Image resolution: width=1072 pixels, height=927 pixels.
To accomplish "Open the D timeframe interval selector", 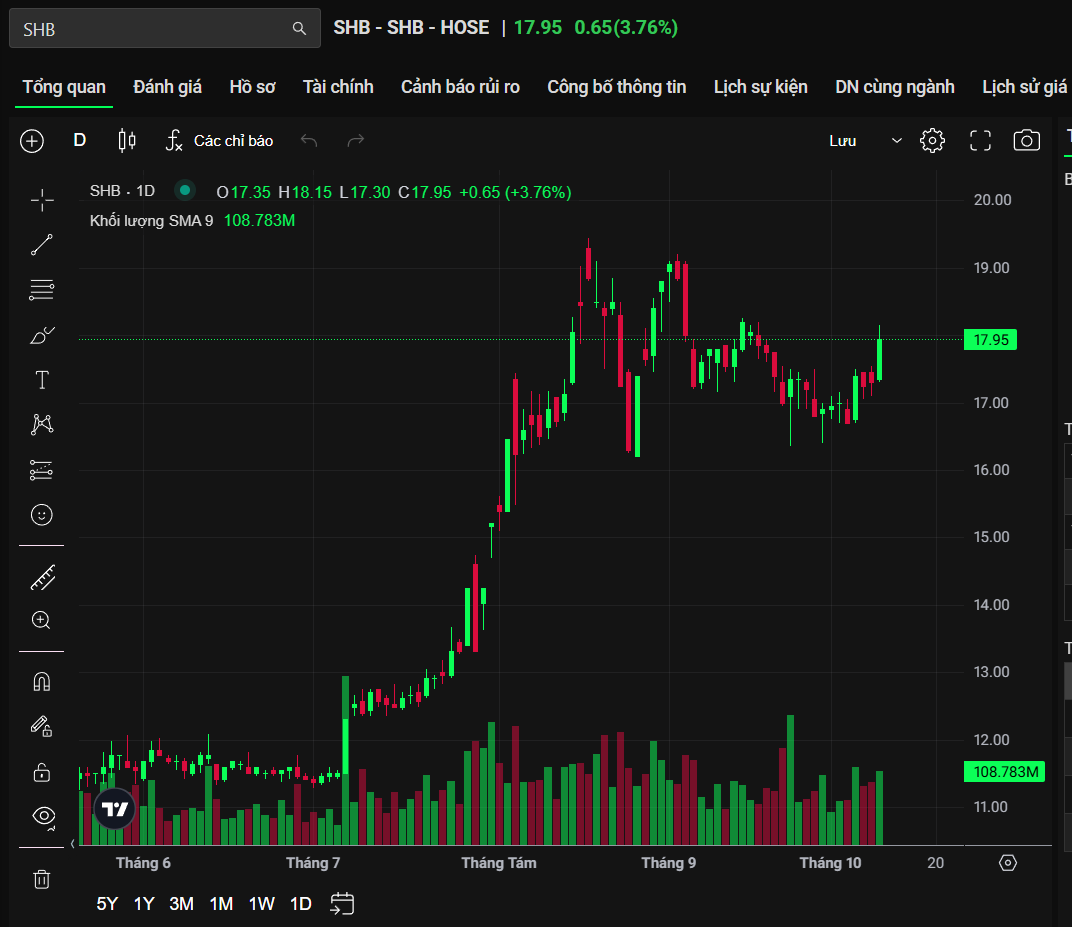I will [80, 141].
